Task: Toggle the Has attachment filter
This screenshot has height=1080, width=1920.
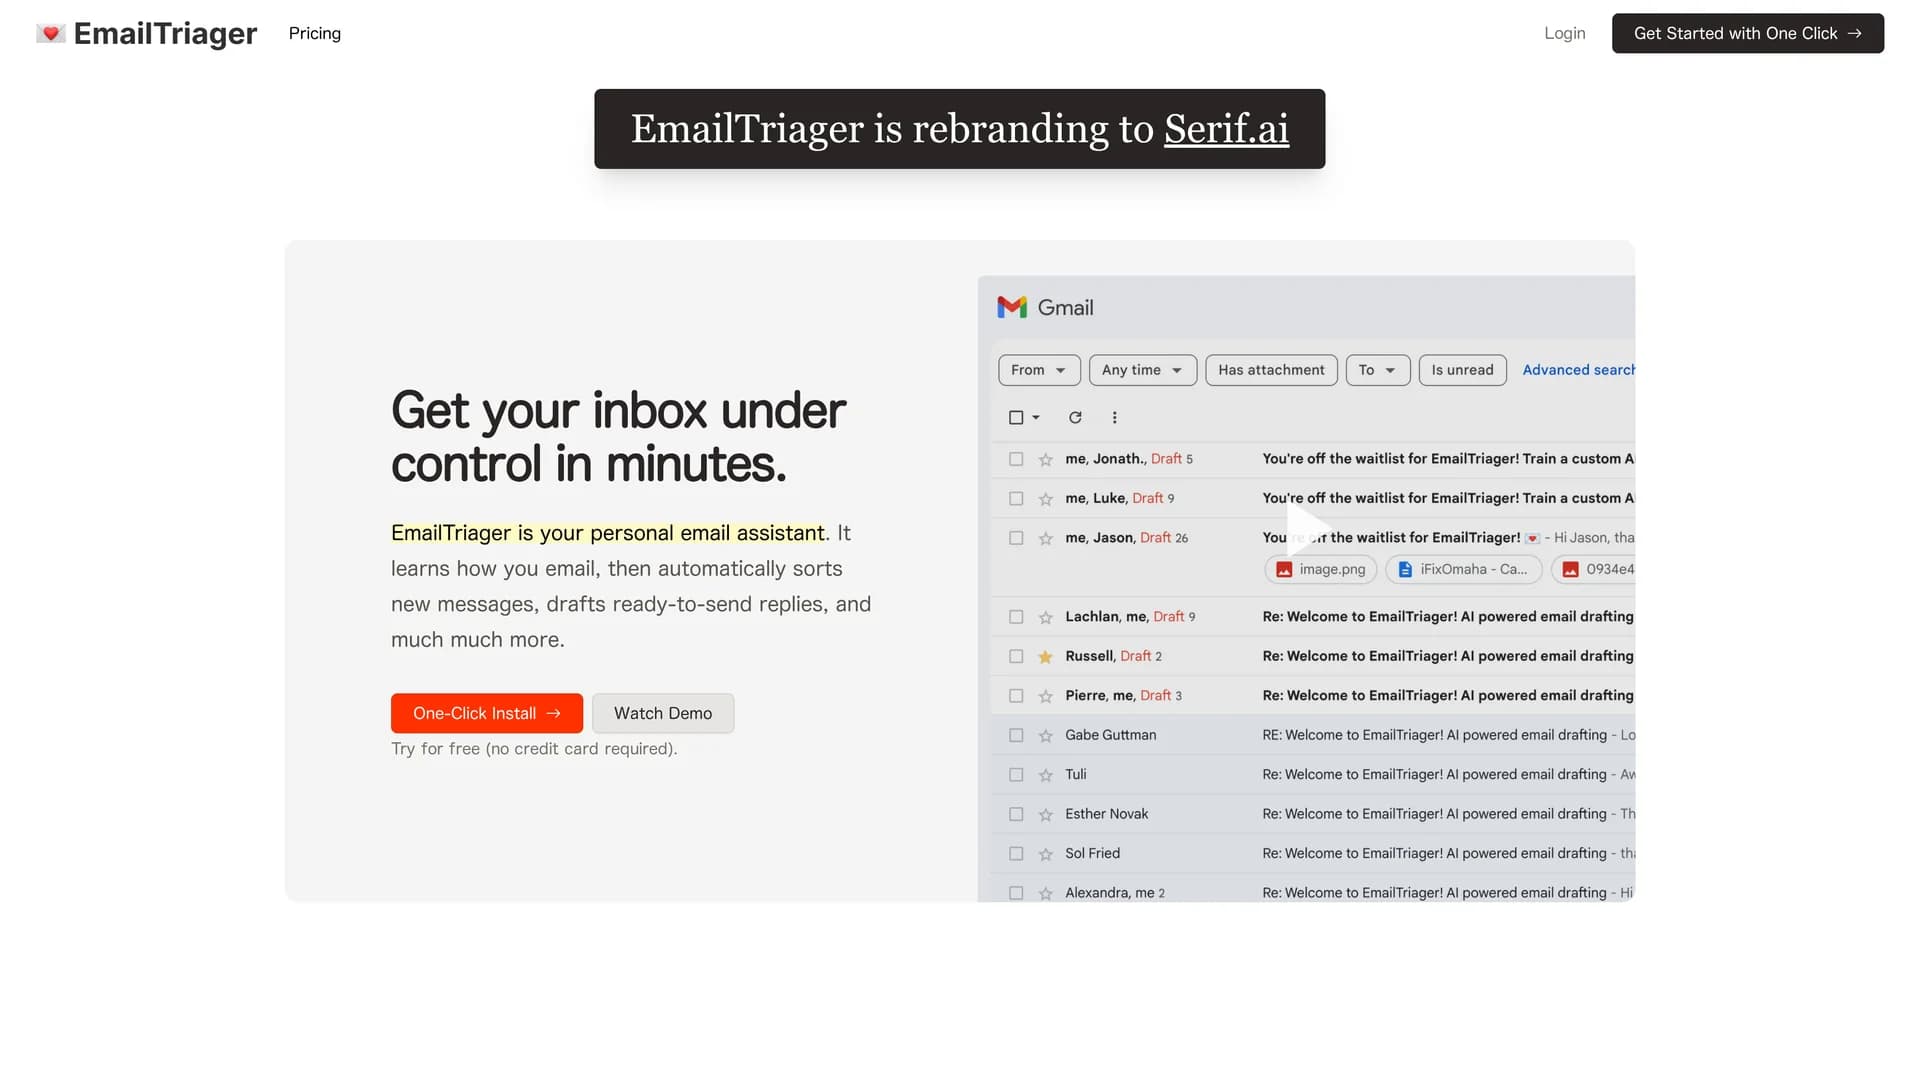Action: pyautogui.click(x=1271, y=370)
